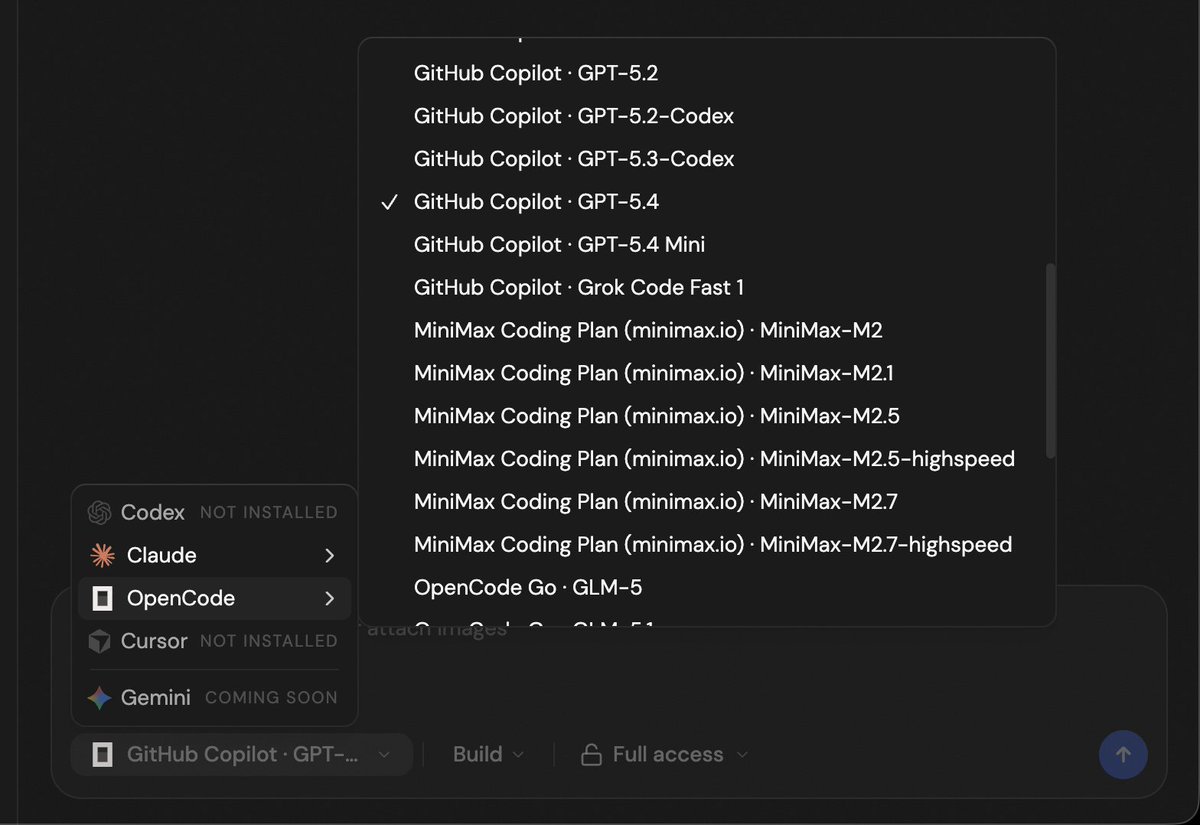Screen dimensions: 1200x825
Task: Click the Claude provider entry
Action: (214, 555)
